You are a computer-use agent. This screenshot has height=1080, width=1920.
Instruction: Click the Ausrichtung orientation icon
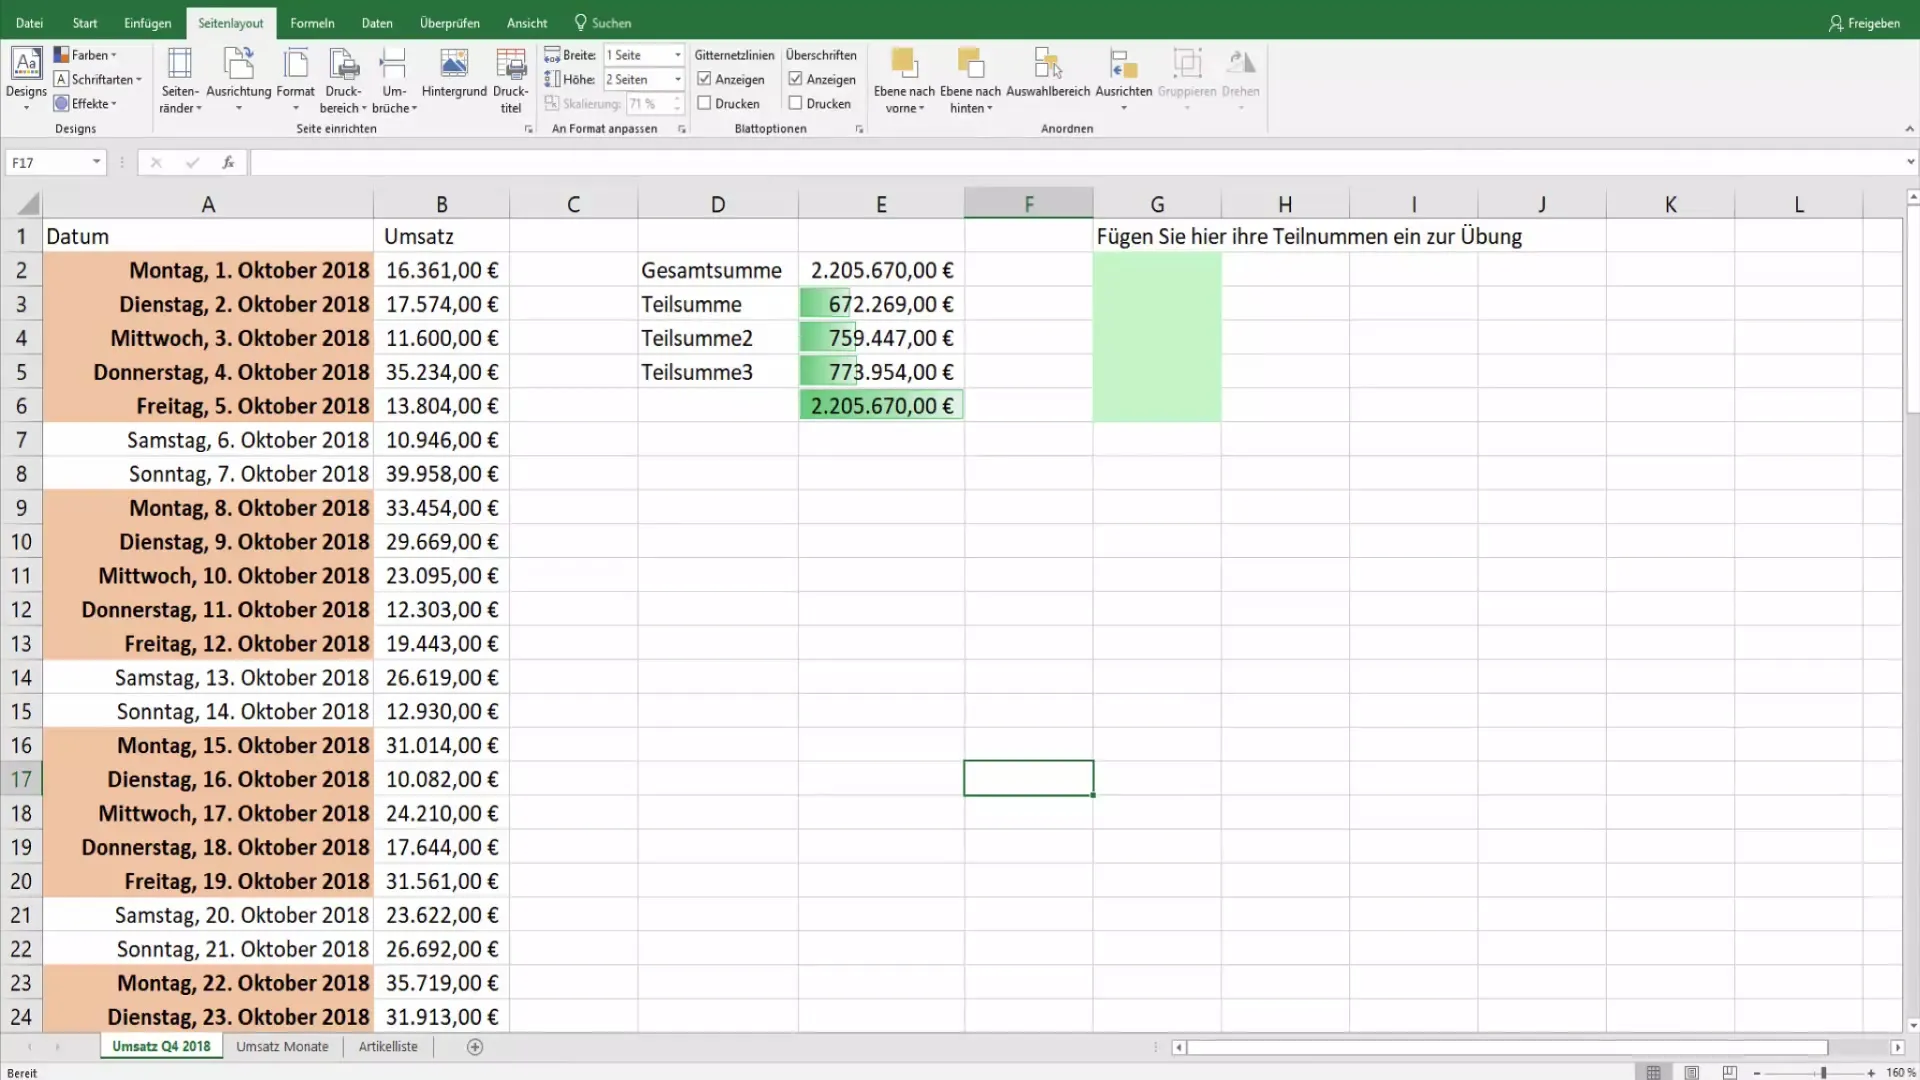coord(238,64)
